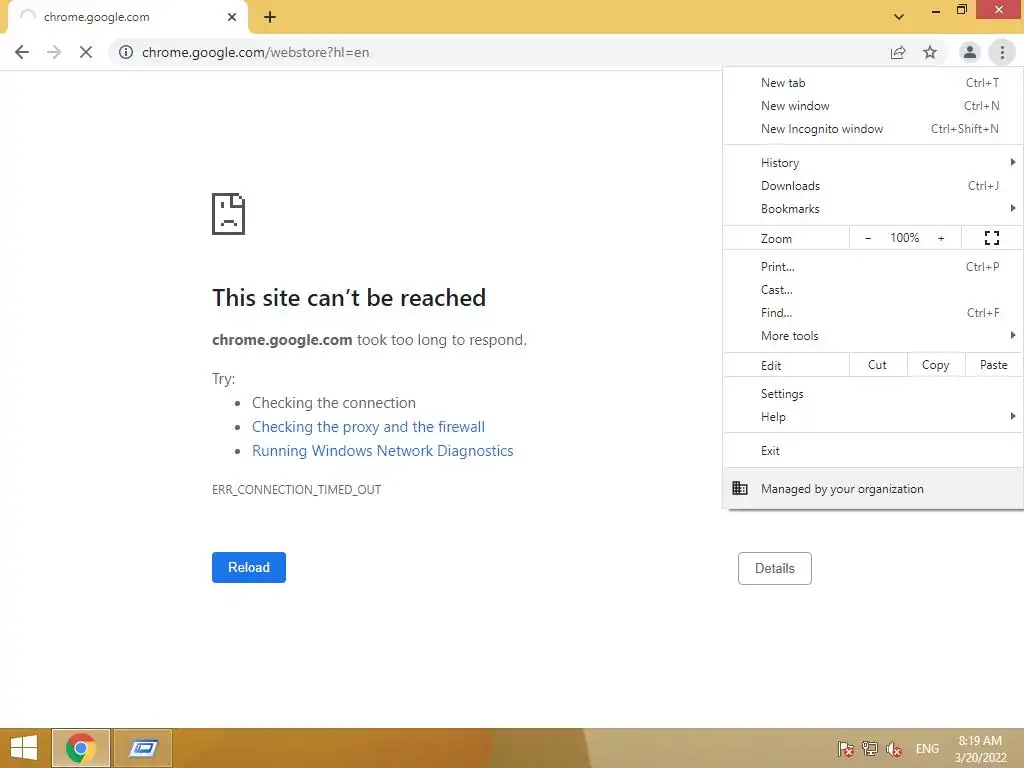This screenshot has height=768, width=1024.
Task: Click the forward navigation arrow
Action: (x=54, y=52)
